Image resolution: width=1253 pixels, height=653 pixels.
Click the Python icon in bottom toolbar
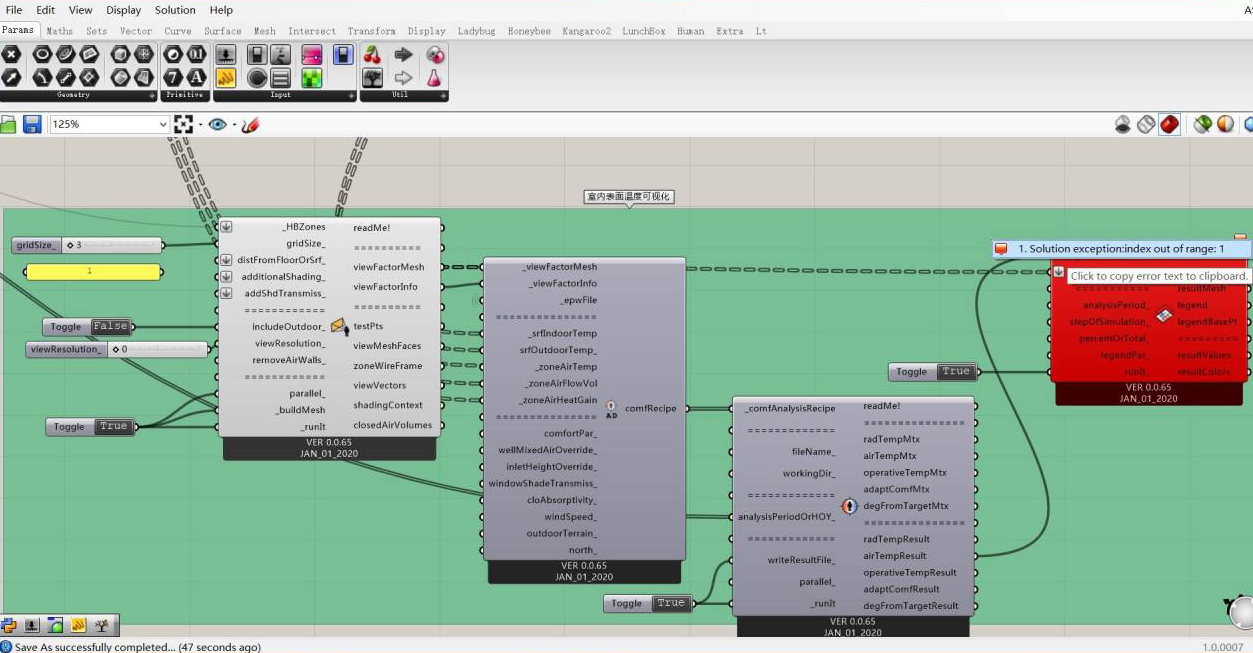tap(9, 626)
